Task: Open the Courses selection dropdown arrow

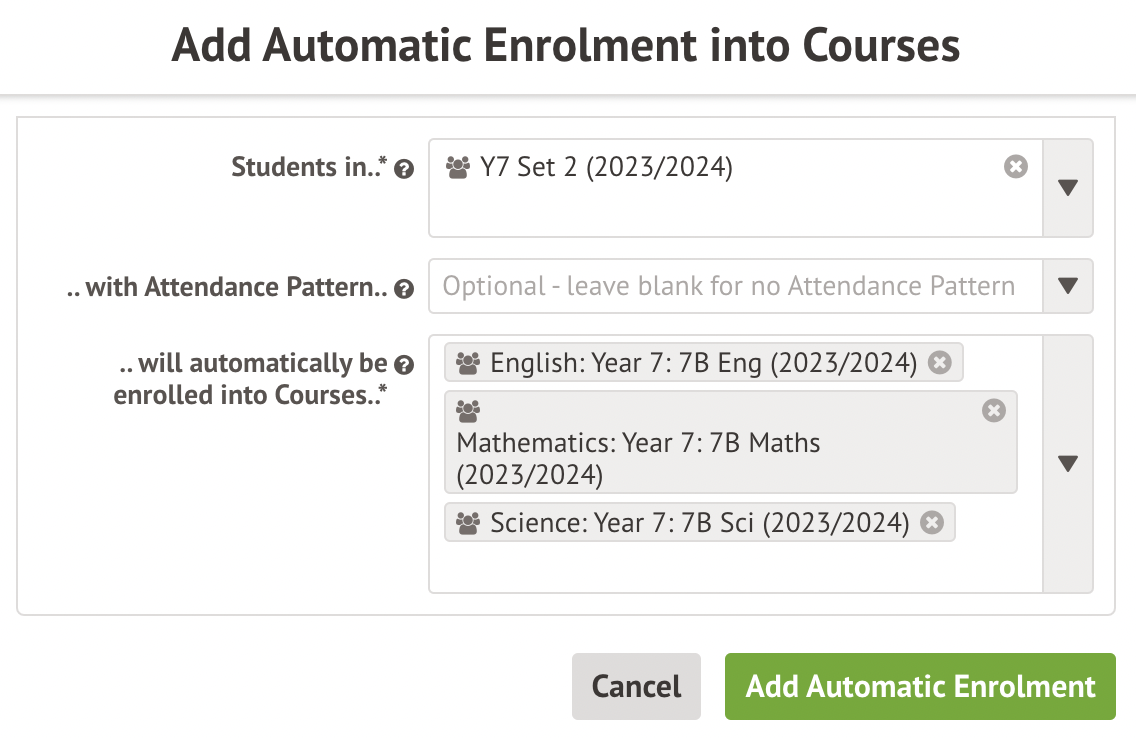Action: tap(1067, 464)
